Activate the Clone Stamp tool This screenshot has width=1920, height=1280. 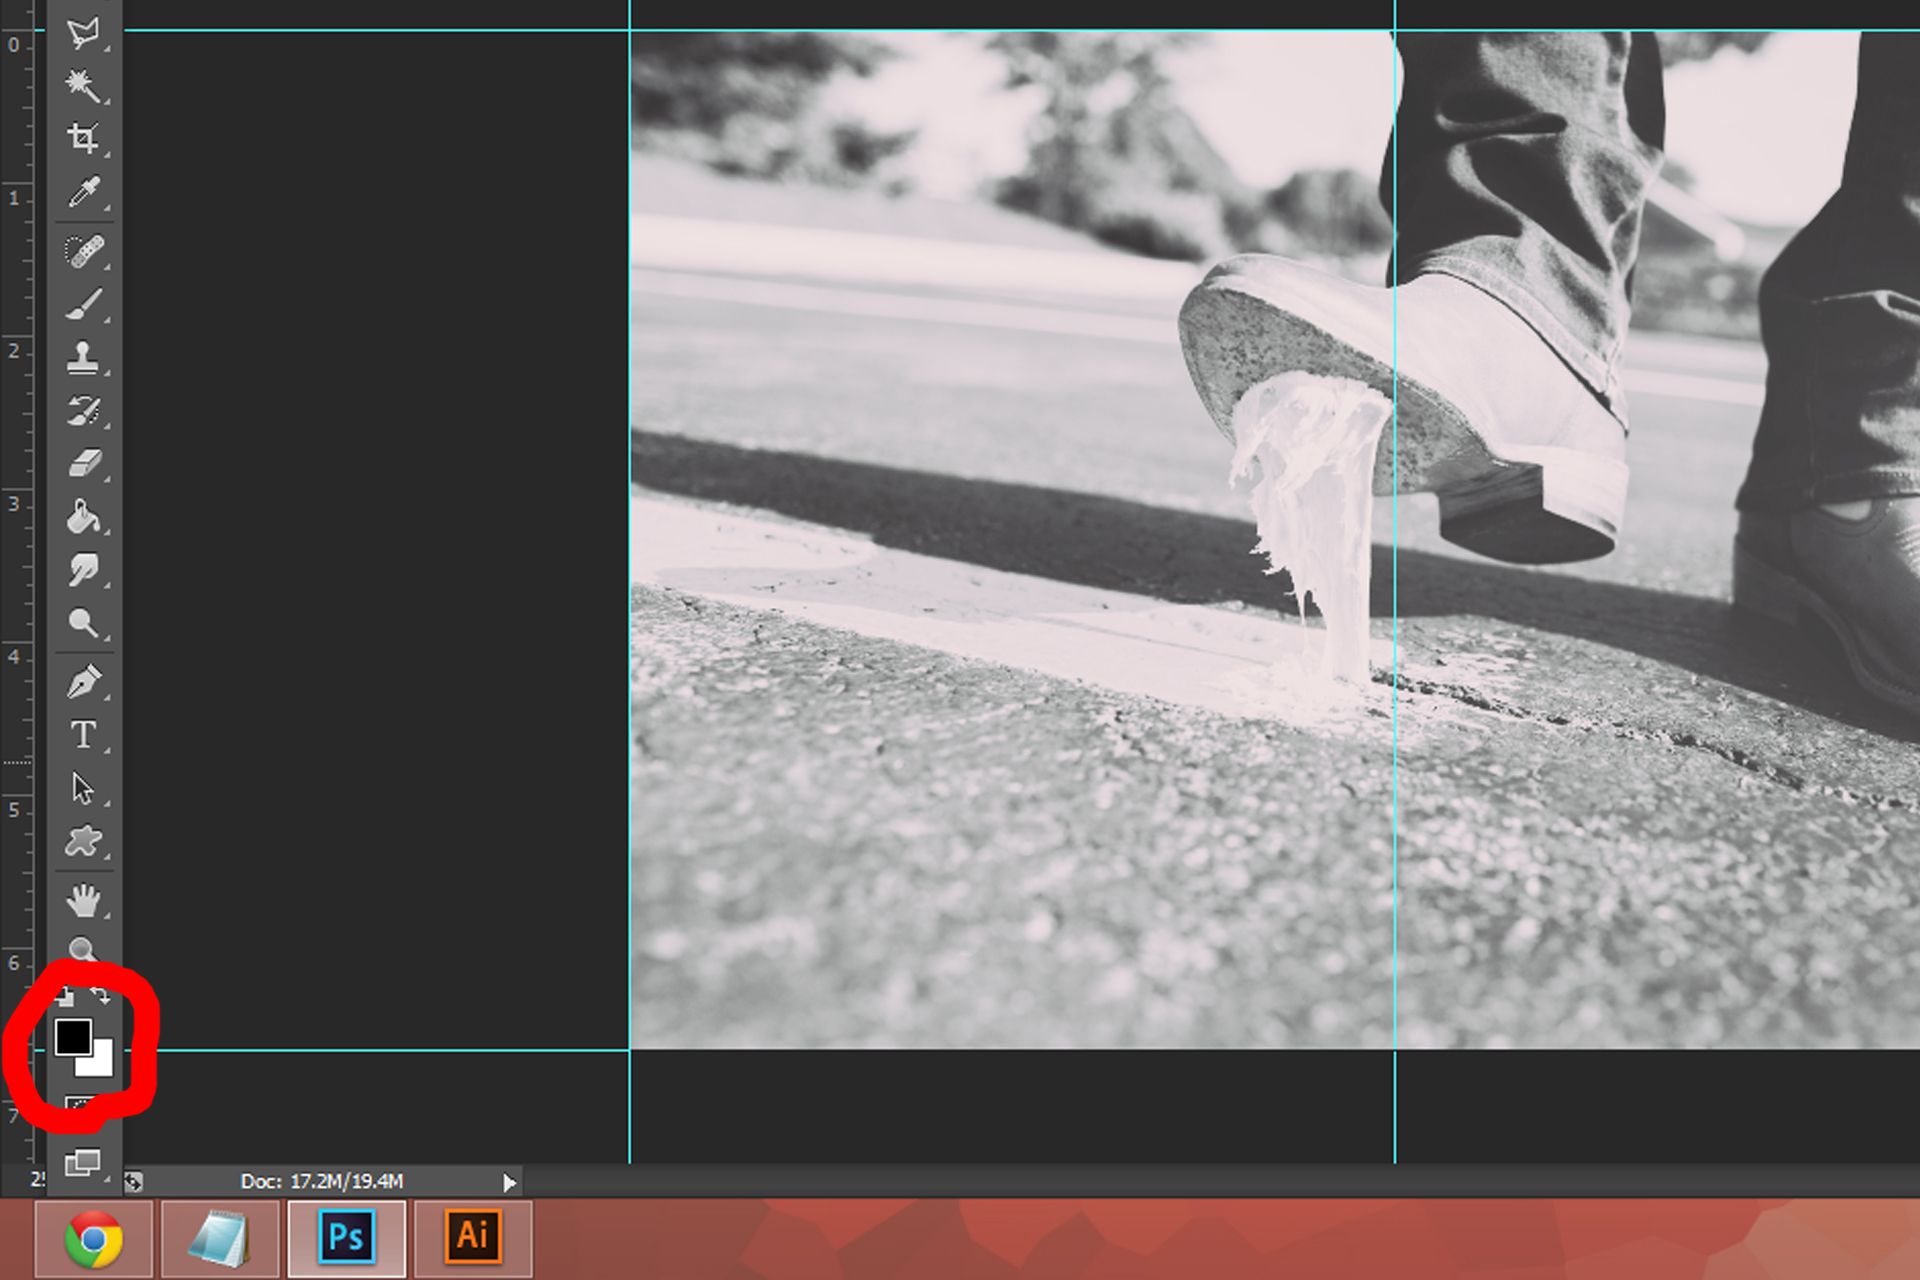[x=83, y=357]
